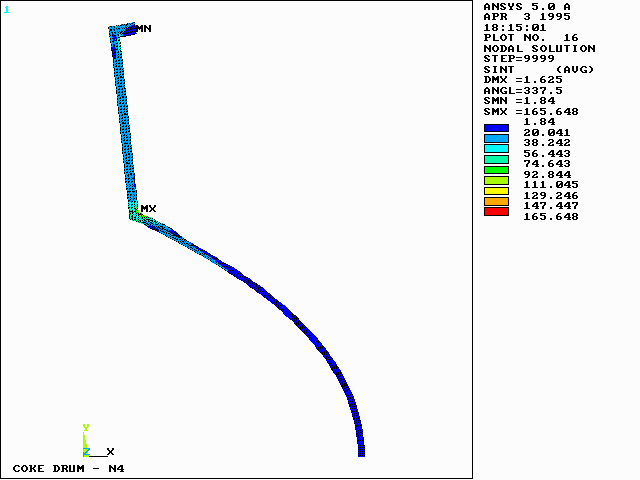Click the bottom end of the curved shell
Viewport: 640px width, 480px height.
tap(361, 451)
